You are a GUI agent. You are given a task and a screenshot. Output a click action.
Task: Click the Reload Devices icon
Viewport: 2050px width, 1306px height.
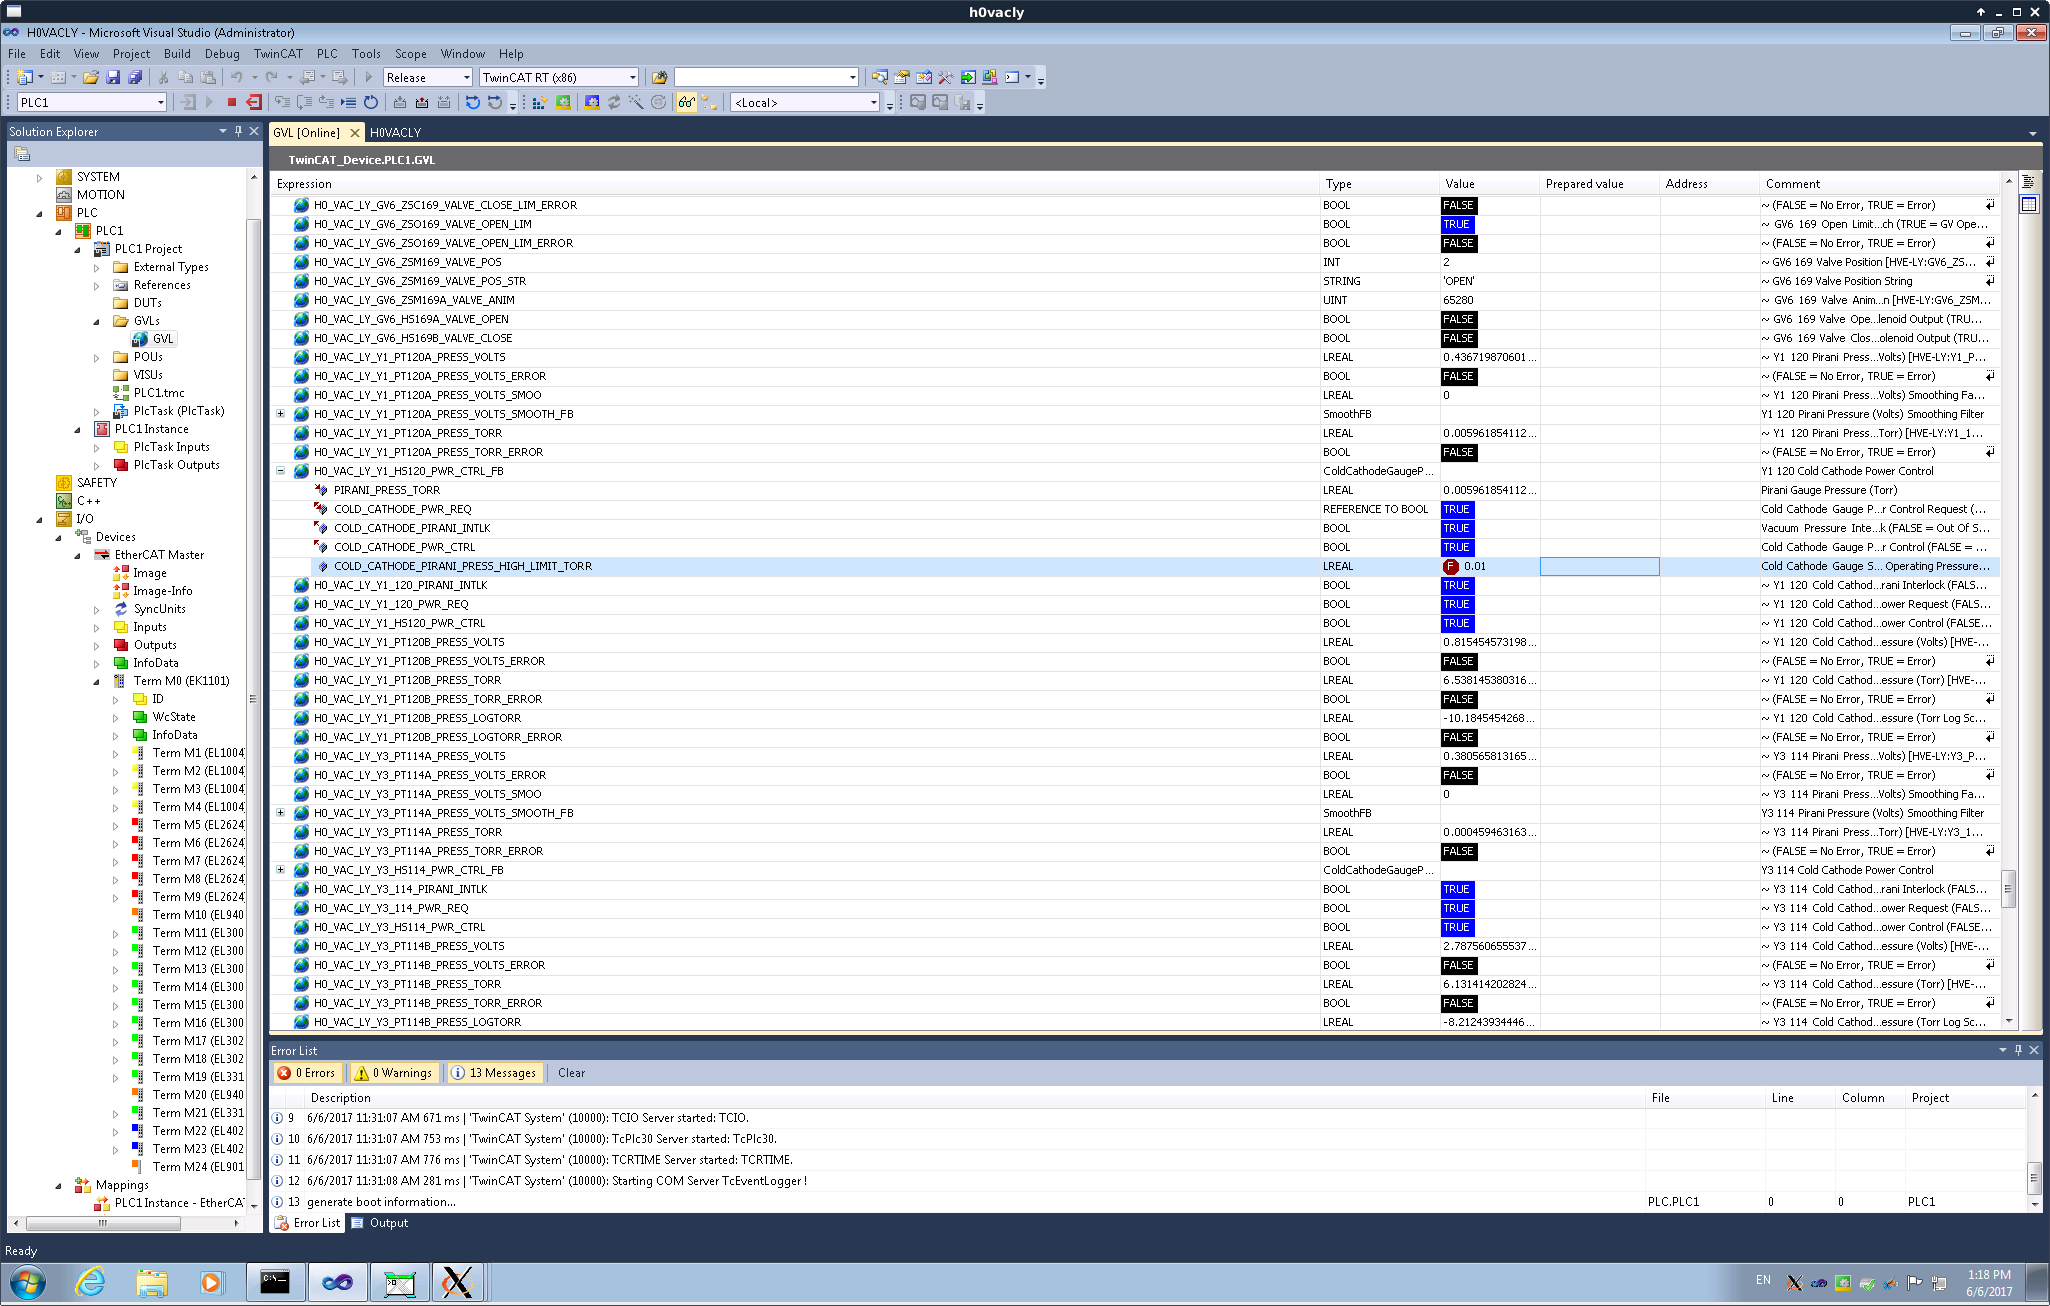(614, 102)
